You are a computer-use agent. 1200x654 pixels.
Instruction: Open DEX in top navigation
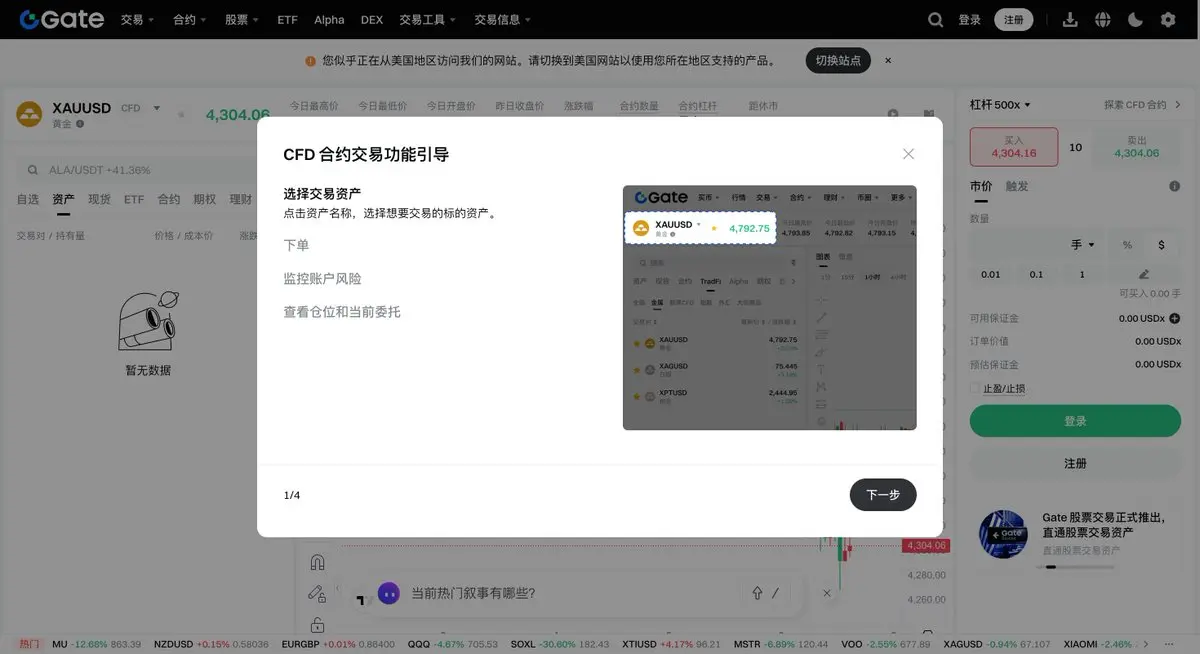tap(372, 19)
